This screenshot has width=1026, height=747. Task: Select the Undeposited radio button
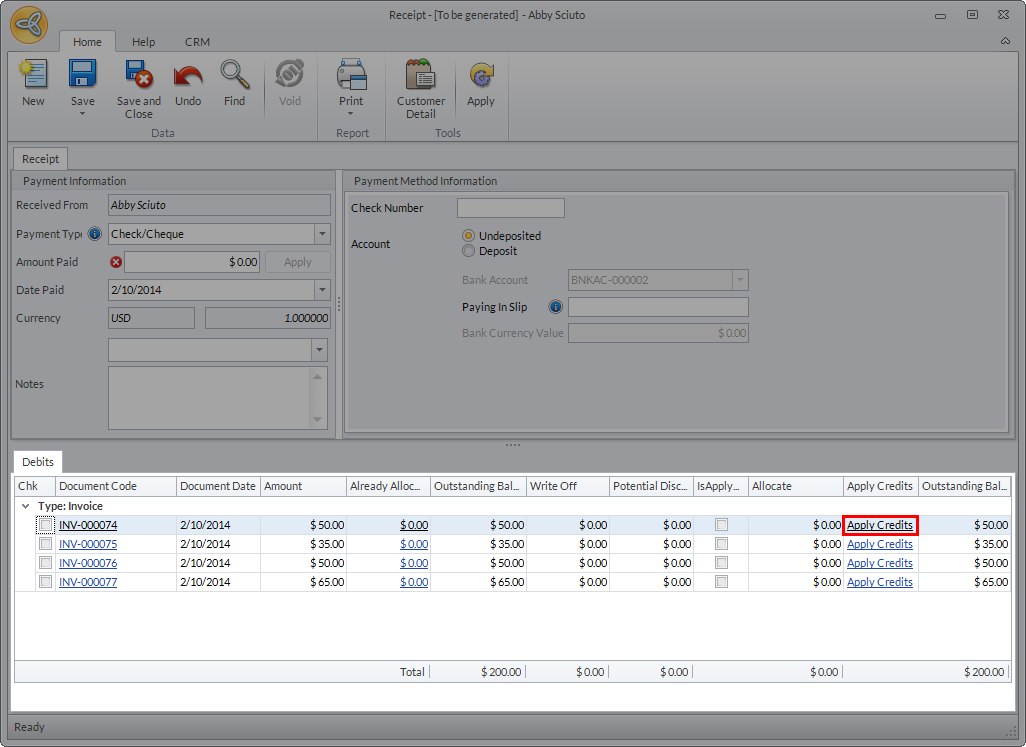click(x=469, y=236)
